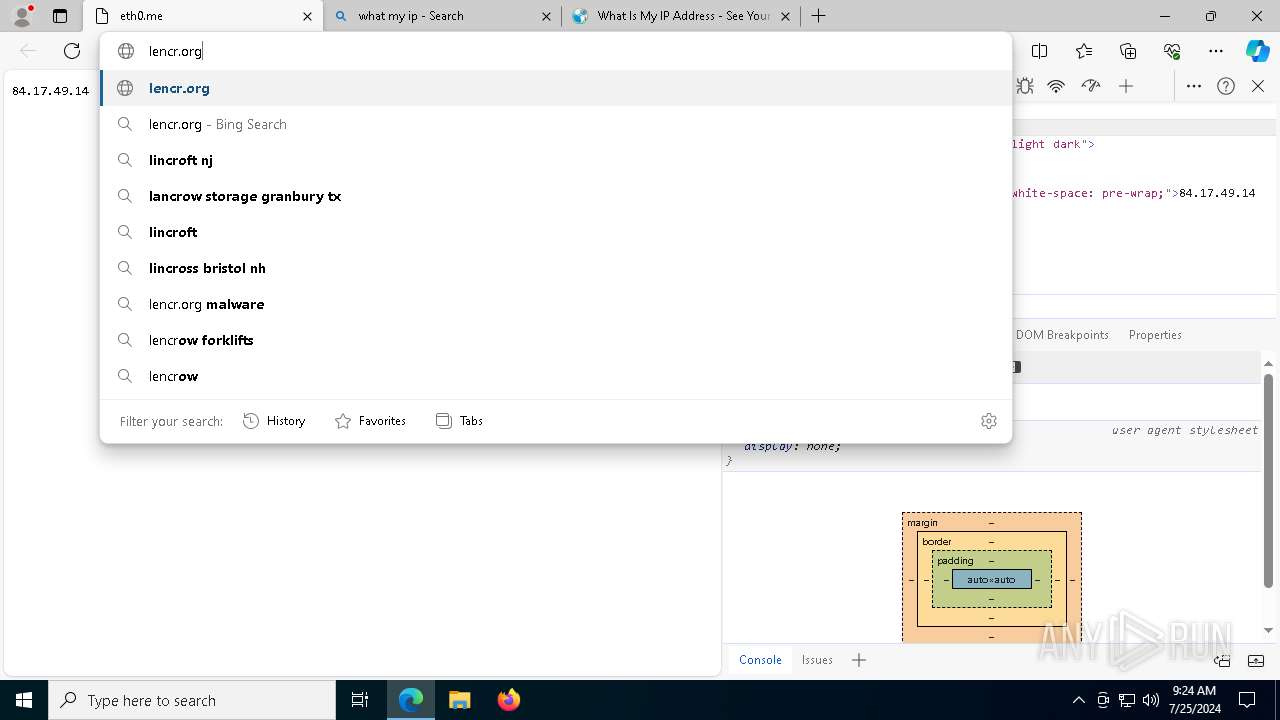Close the DevTools panel
Image resolution: width=1280 pixels, height=720 pixels.
[x=1258, y=86]
